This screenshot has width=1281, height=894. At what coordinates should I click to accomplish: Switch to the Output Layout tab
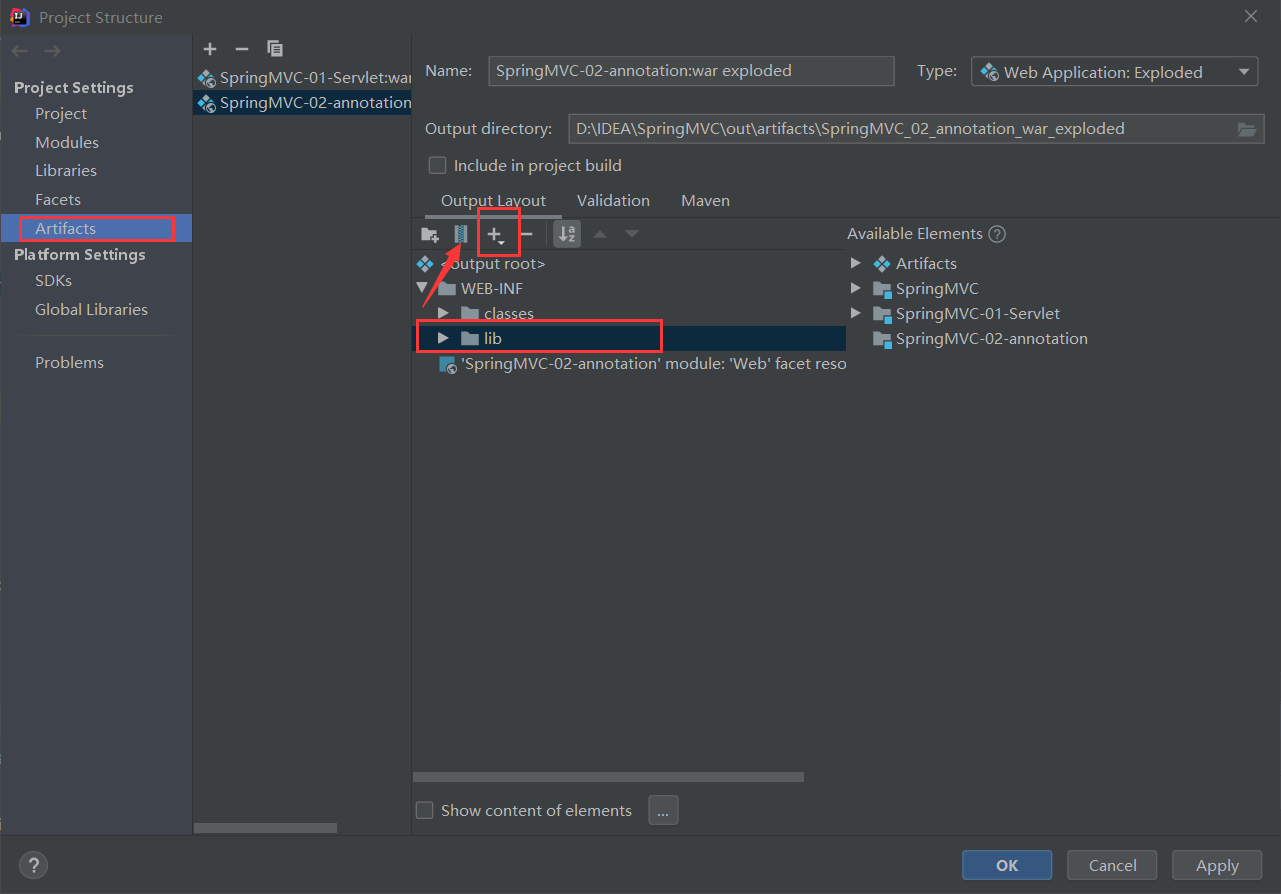[x=494, y=201]
